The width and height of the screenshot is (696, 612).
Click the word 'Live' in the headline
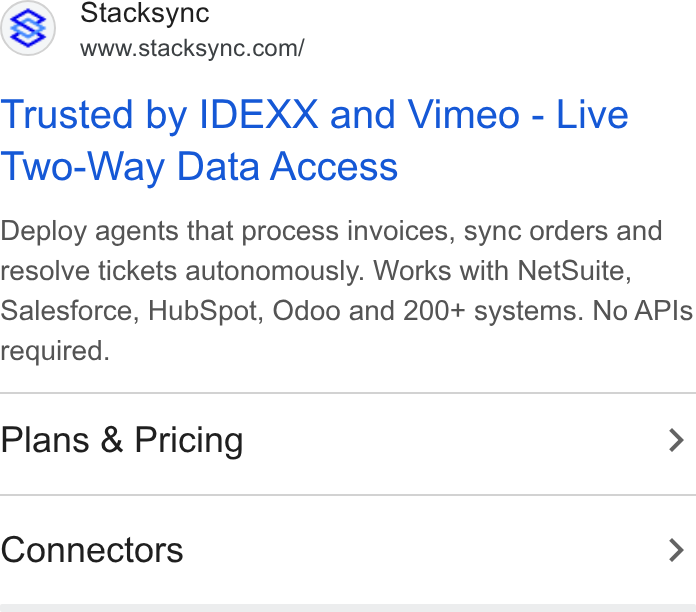592,115
